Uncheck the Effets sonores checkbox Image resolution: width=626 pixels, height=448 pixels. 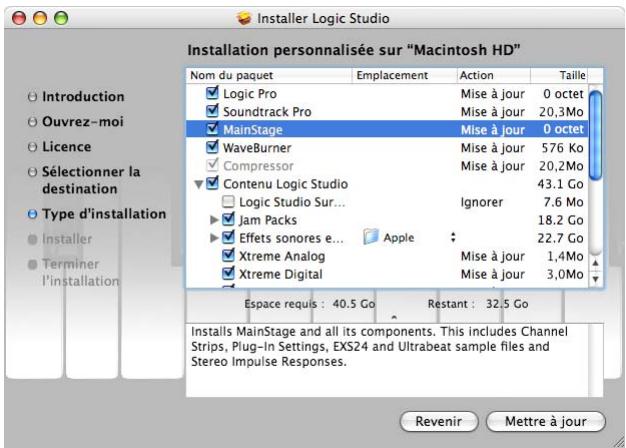pyautogui.click(x=228, y=237)
